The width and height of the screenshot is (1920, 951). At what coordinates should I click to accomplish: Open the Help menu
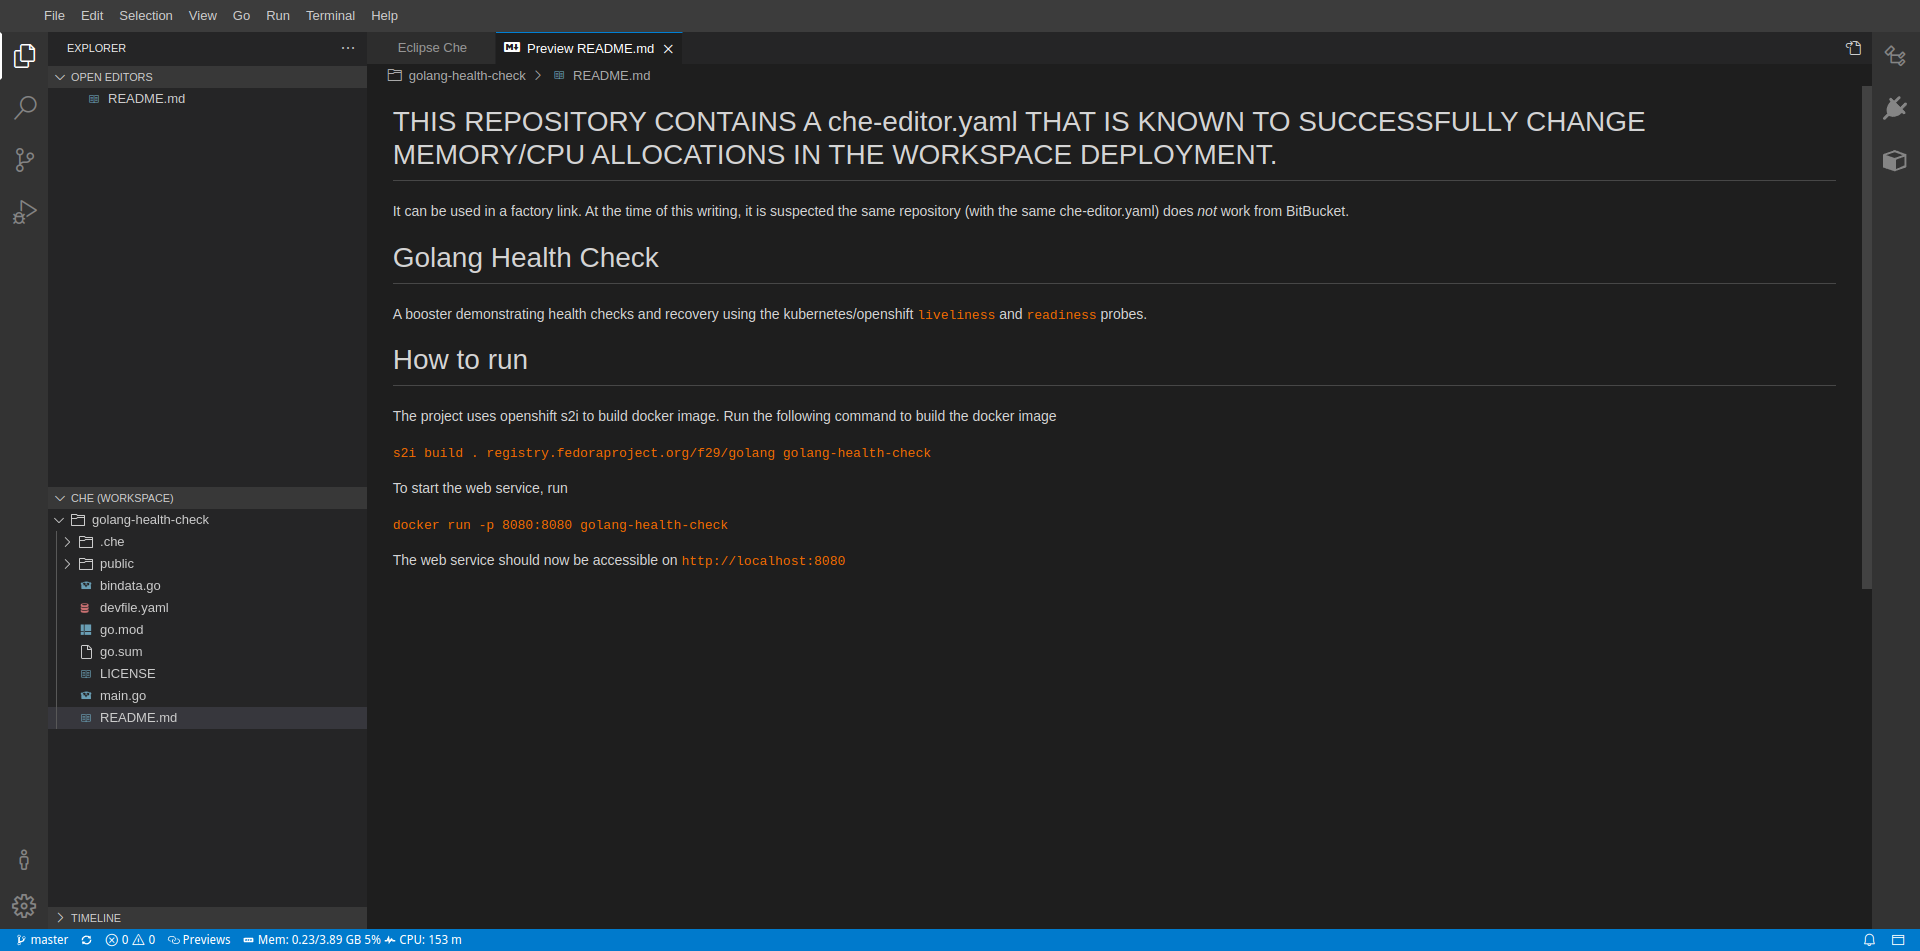pos(385,16)
